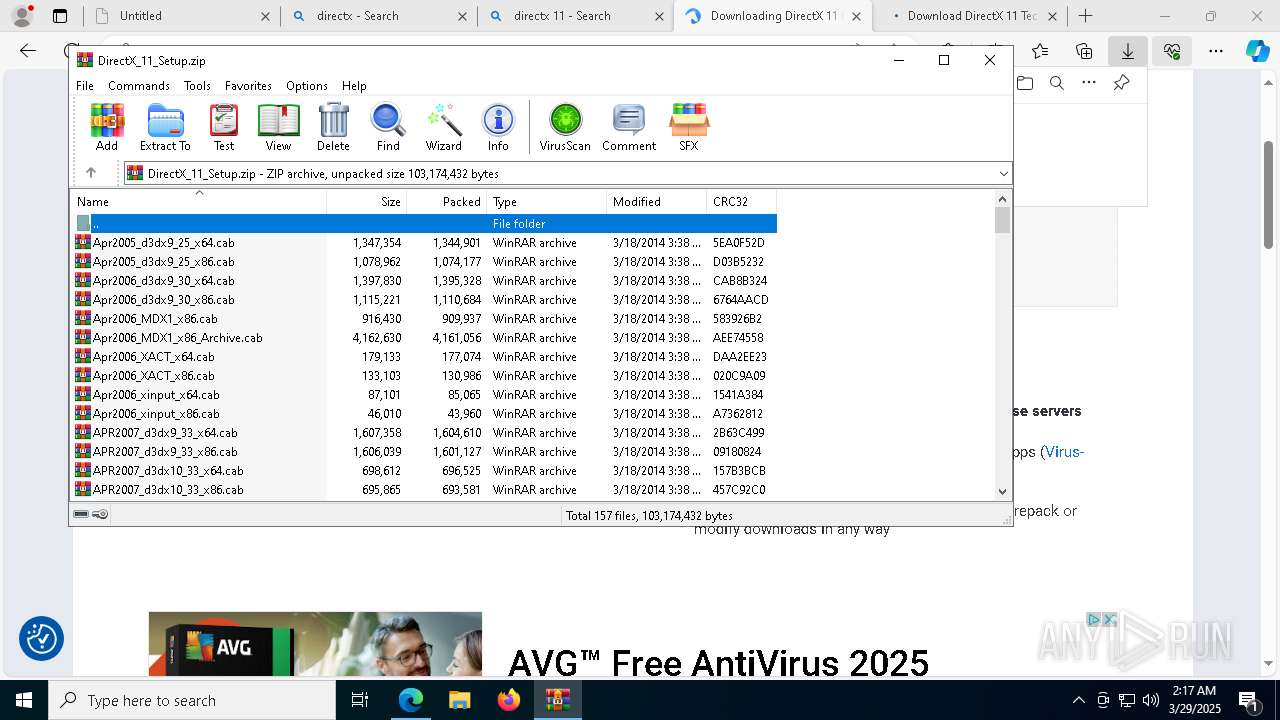Open File Explorer from the taskbar
This screenshot has height=720, width=1280.
click(459, 700)
